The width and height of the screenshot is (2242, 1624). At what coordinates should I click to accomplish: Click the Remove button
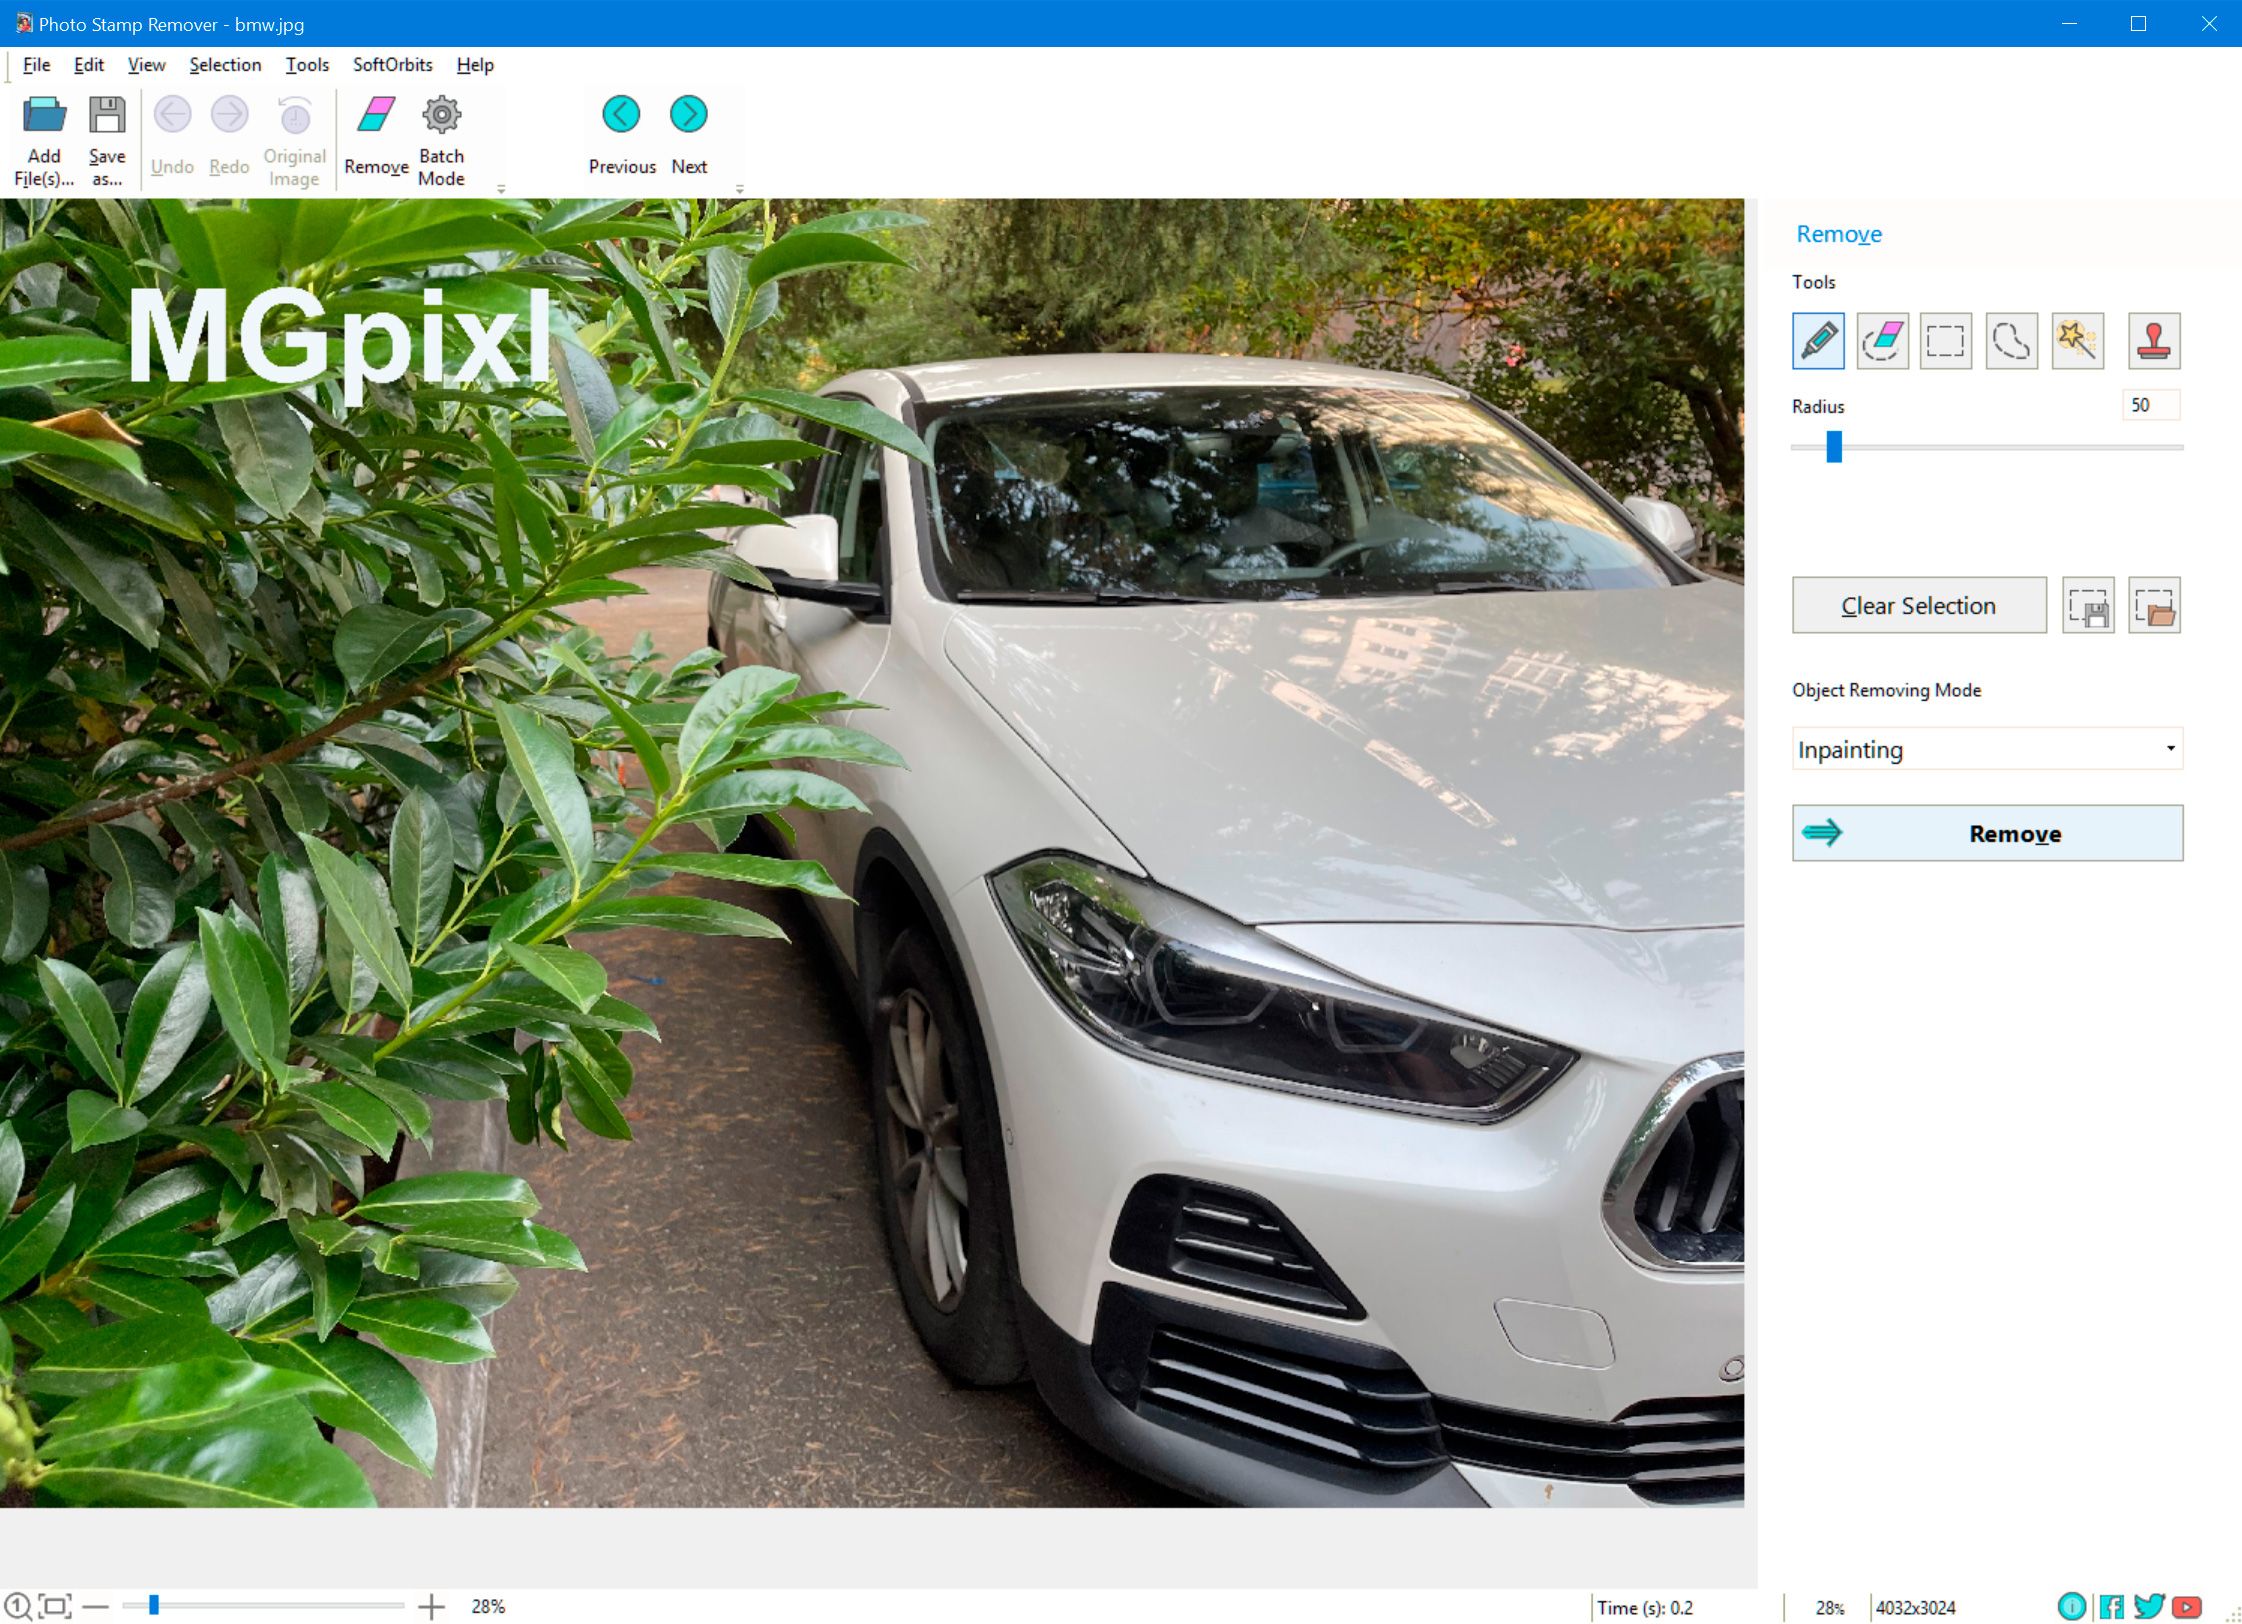tap(1988, 834)
